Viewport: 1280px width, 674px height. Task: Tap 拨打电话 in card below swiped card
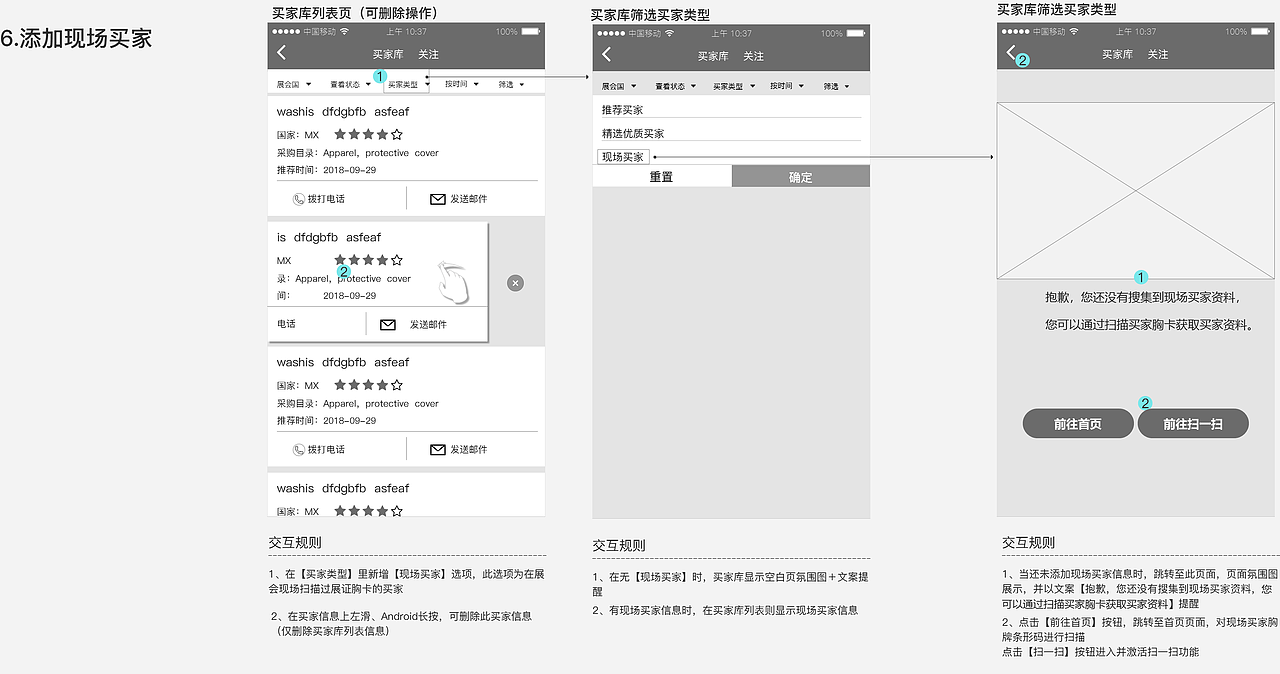coord(319,450)
